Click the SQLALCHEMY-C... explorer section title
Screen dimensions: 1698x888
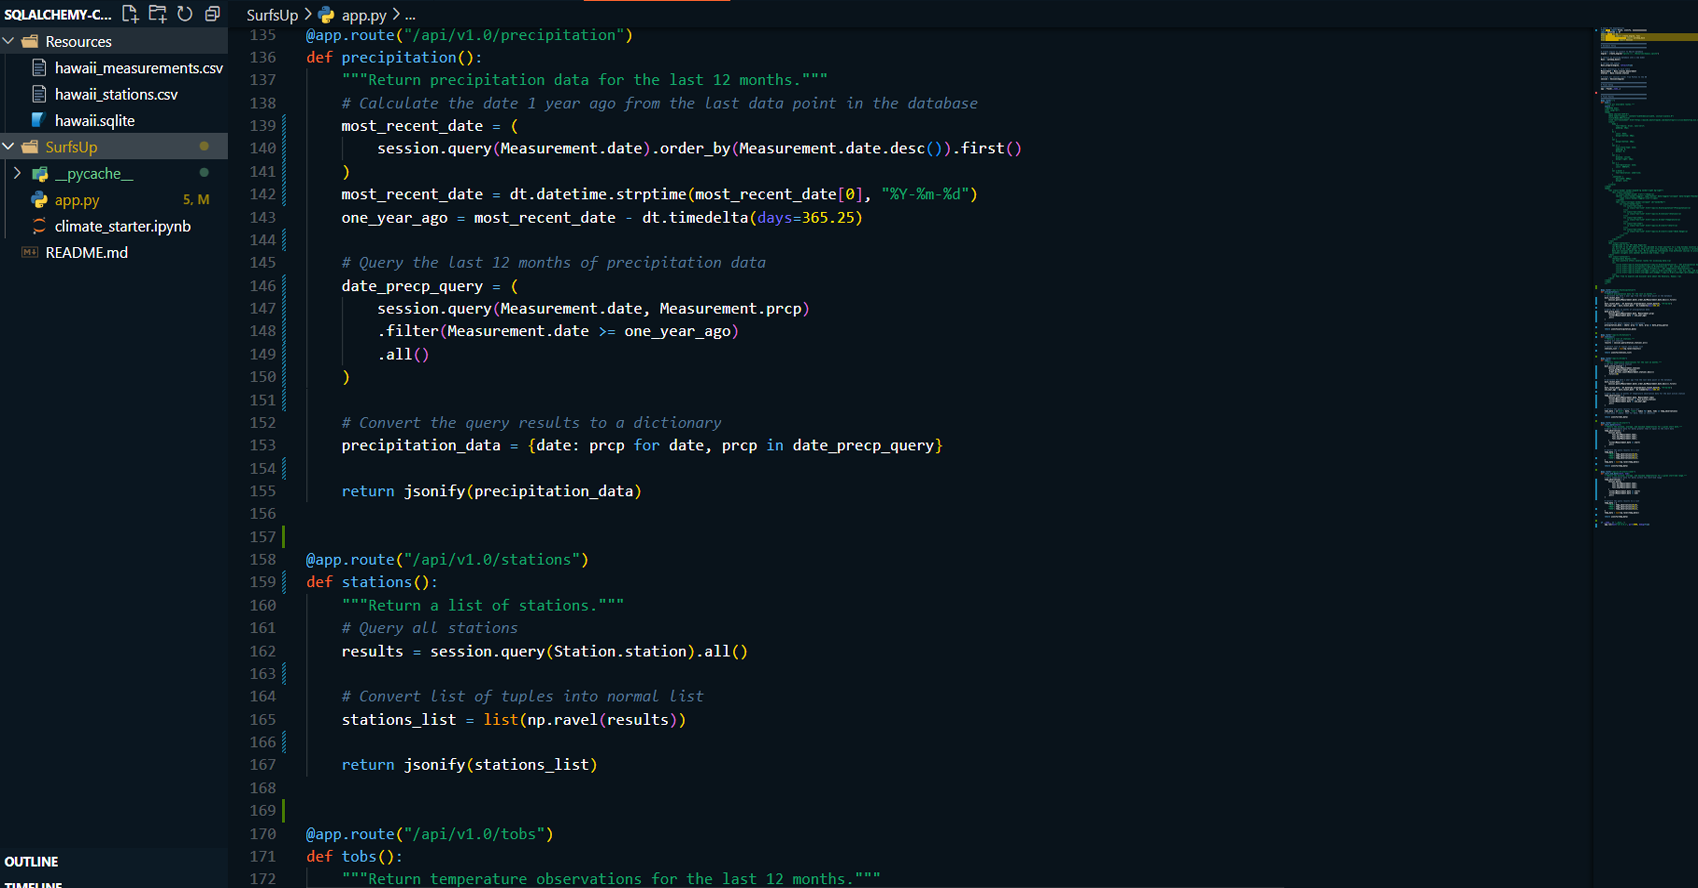[58, 14]
